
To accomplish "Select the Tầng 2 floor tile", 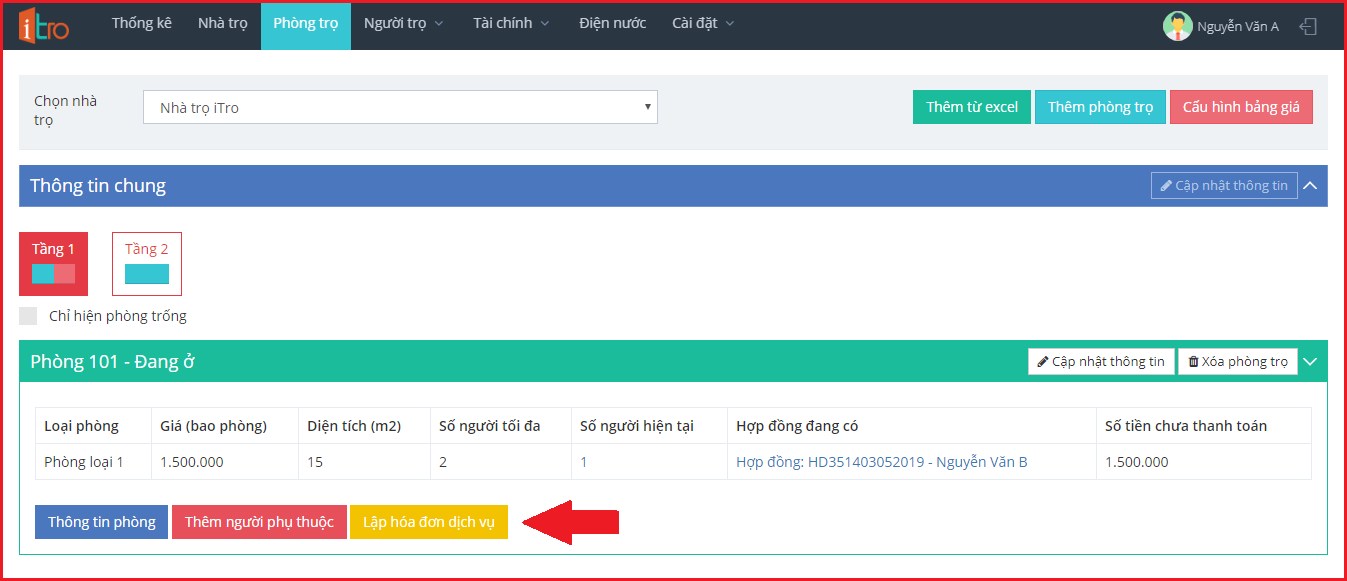I will pyautogui.click(x=147, y=264).
